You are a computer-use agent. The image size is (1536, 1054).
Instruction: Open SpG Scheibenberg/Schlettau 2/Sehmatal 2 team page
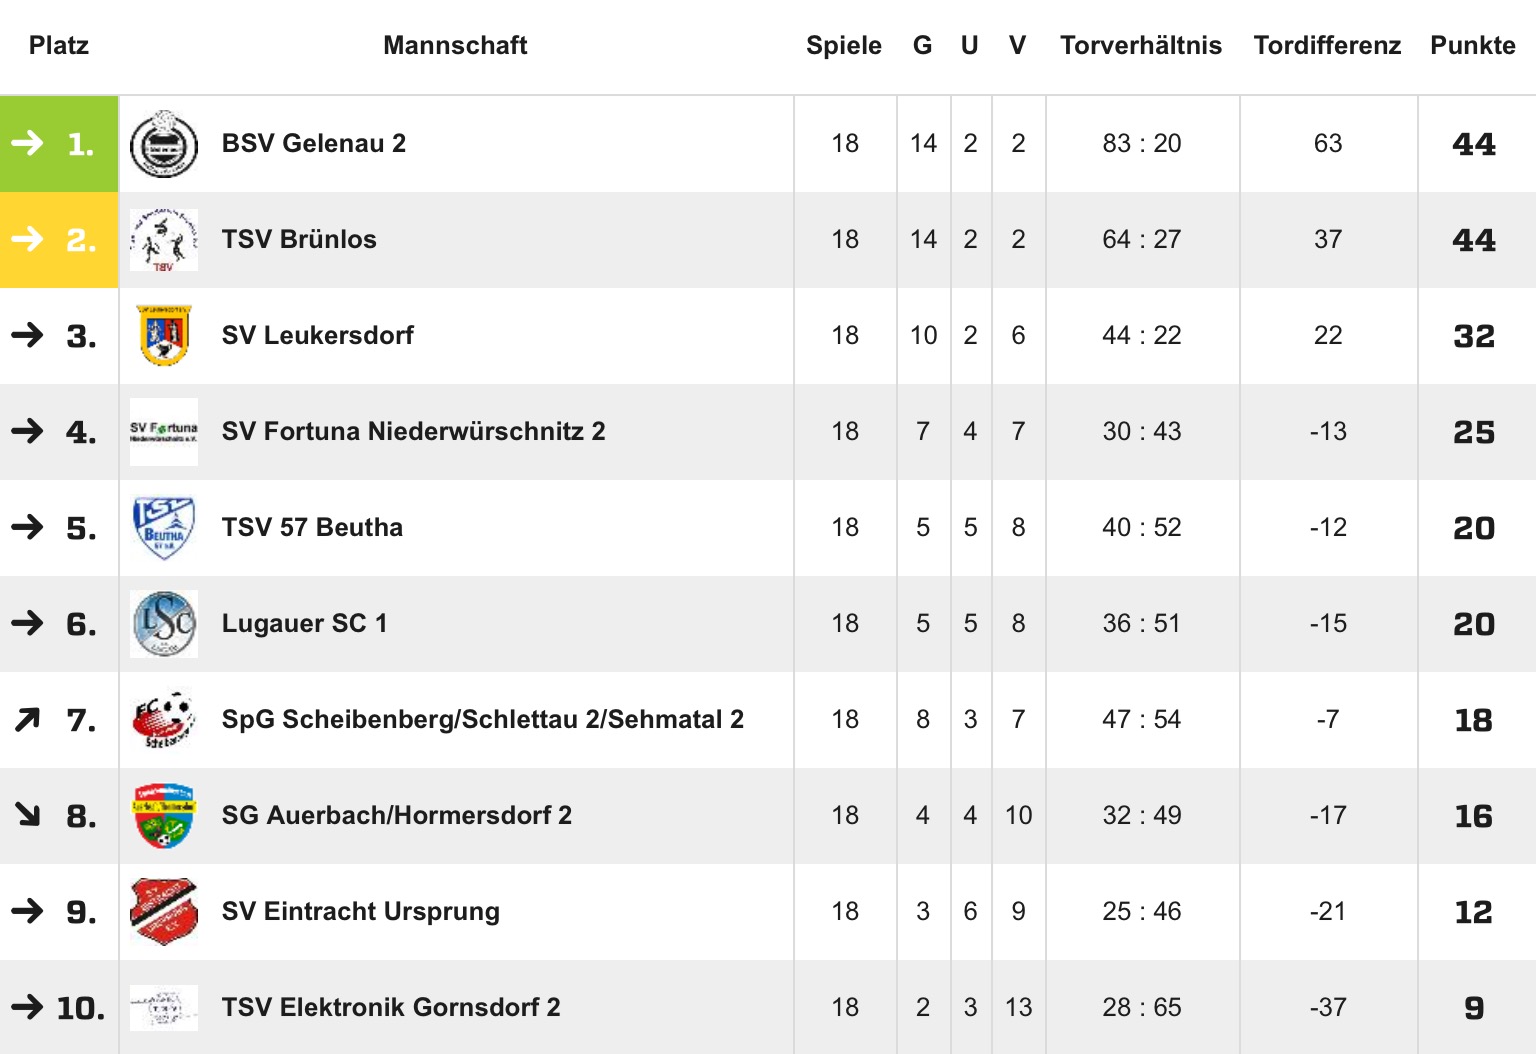click(x=483, y=720)
